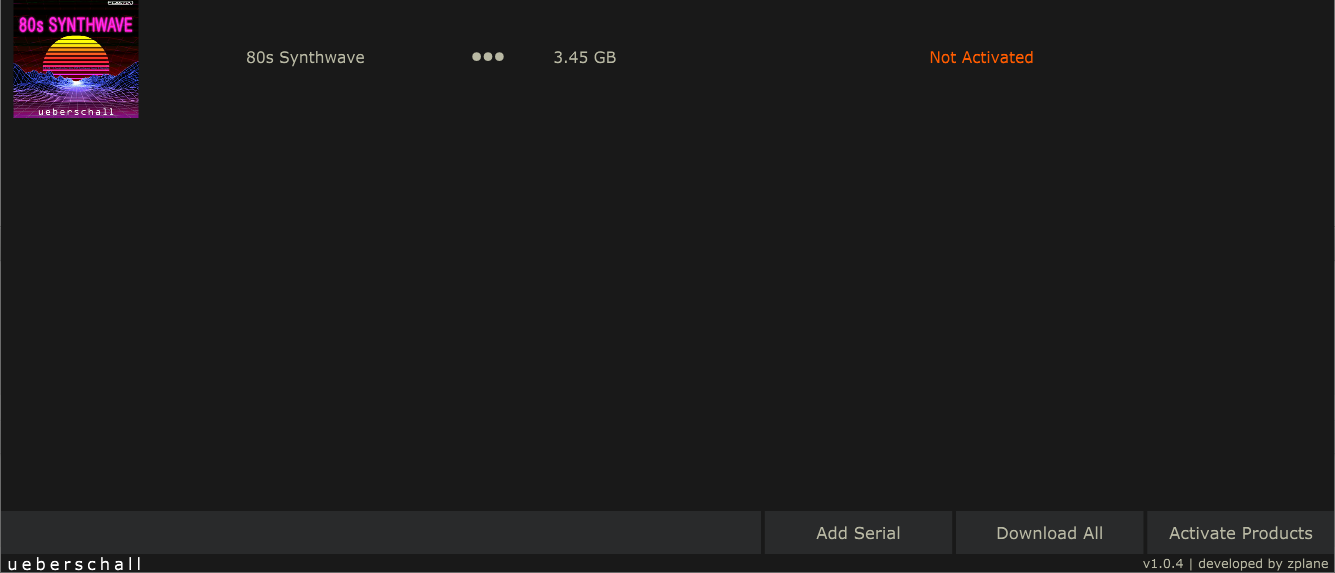
Task: Open the three-dot options for 80s Synthwave
Action: (x=488, y=57)
